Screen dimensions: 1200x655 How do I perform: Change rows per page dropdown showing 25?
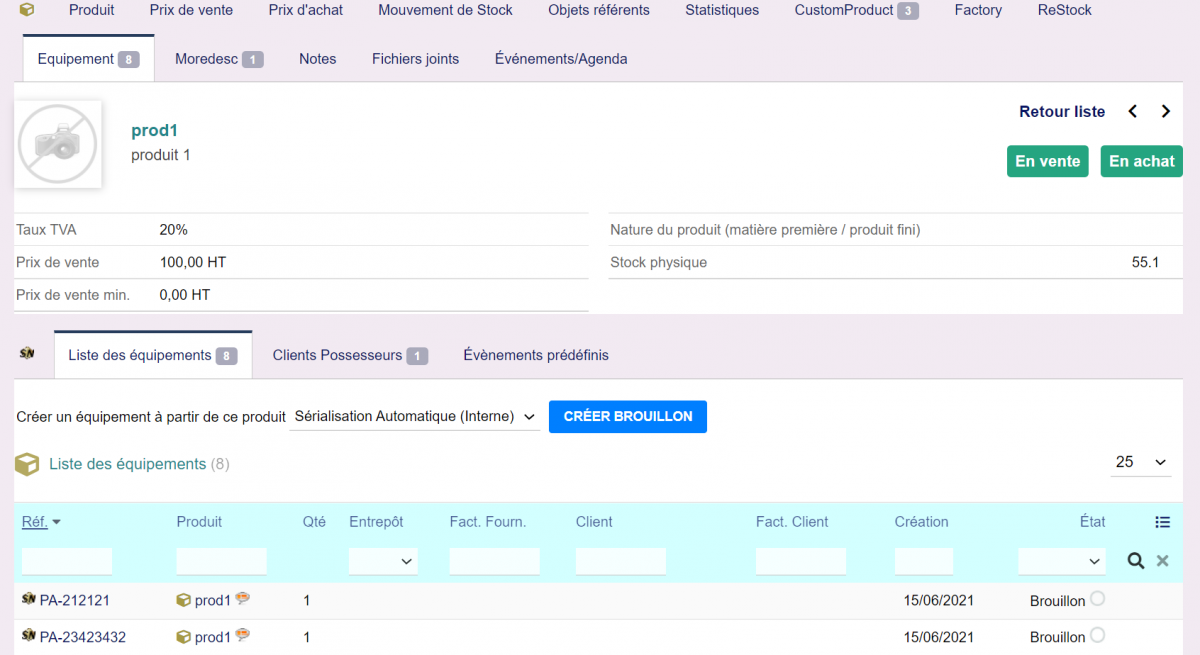point(1141,462)
